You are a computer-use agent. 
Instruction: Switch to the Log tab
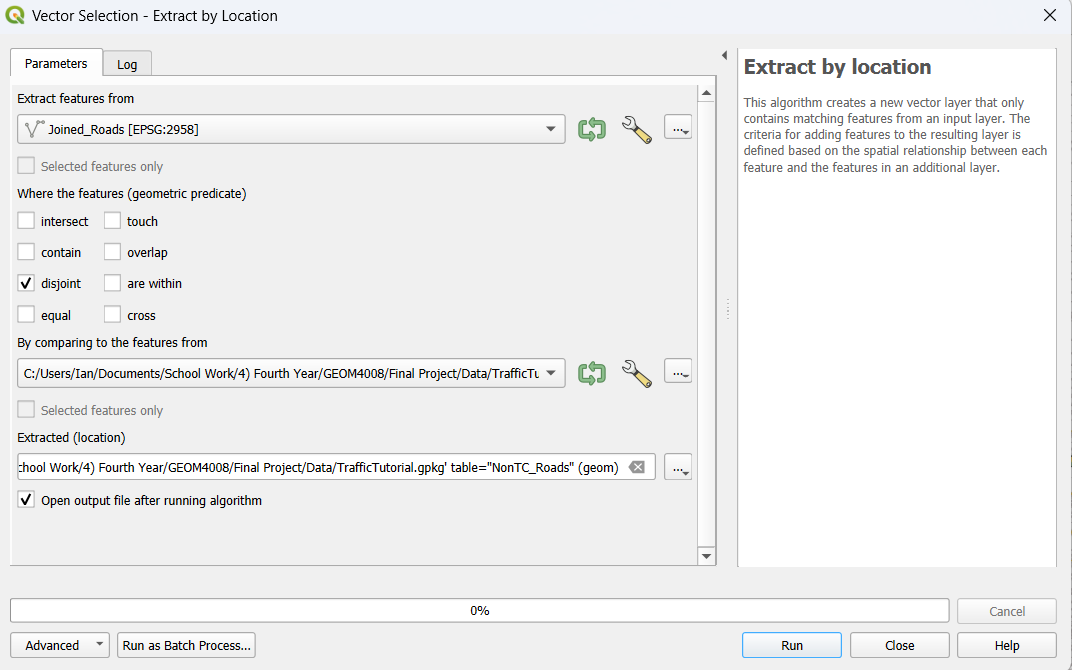pyautogui.click(x=127, y=64)
